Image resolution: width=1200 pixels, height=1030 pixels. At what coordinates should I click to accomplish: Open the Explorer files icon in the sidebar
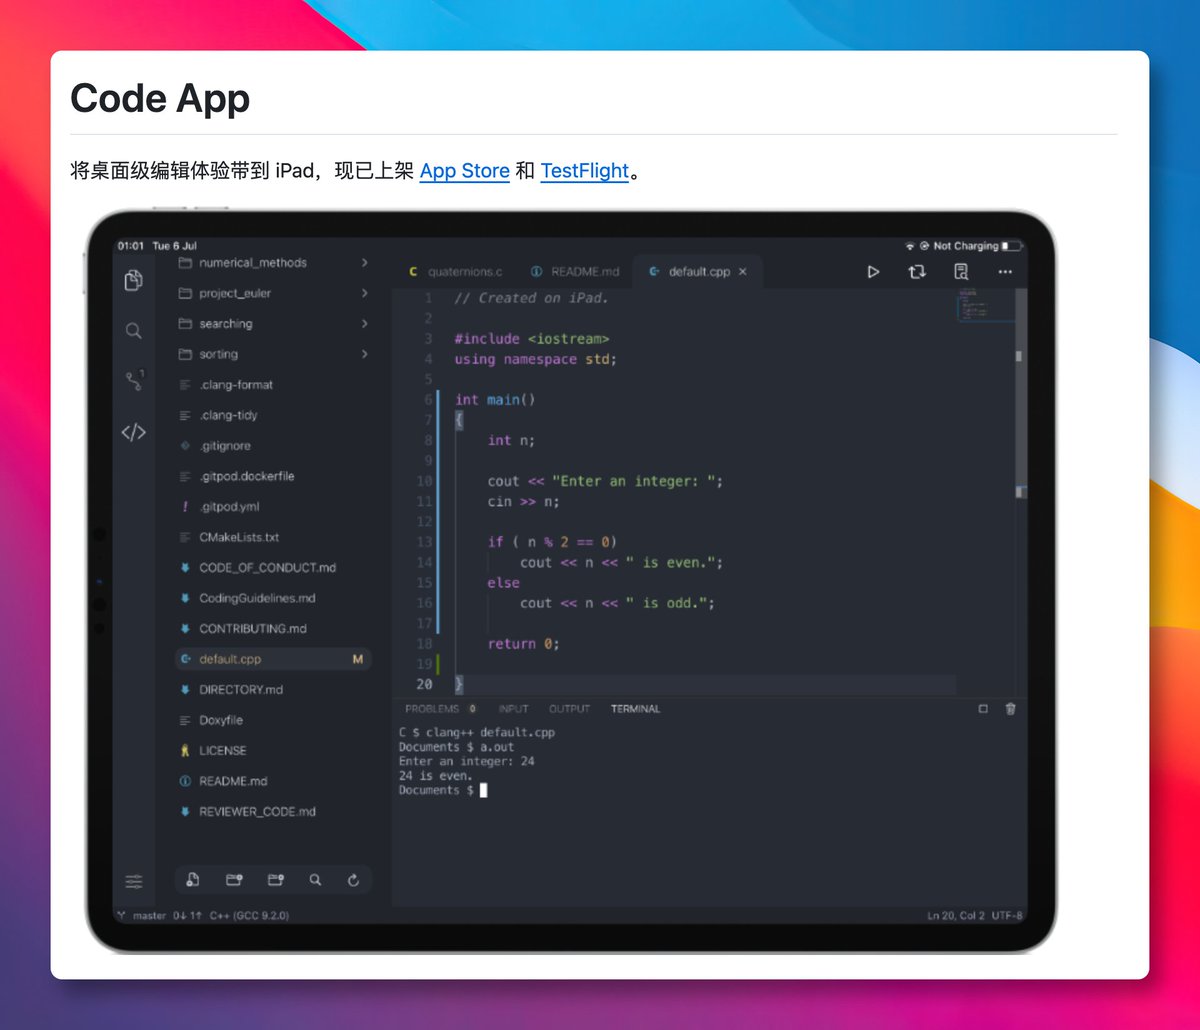coord(133,281)
